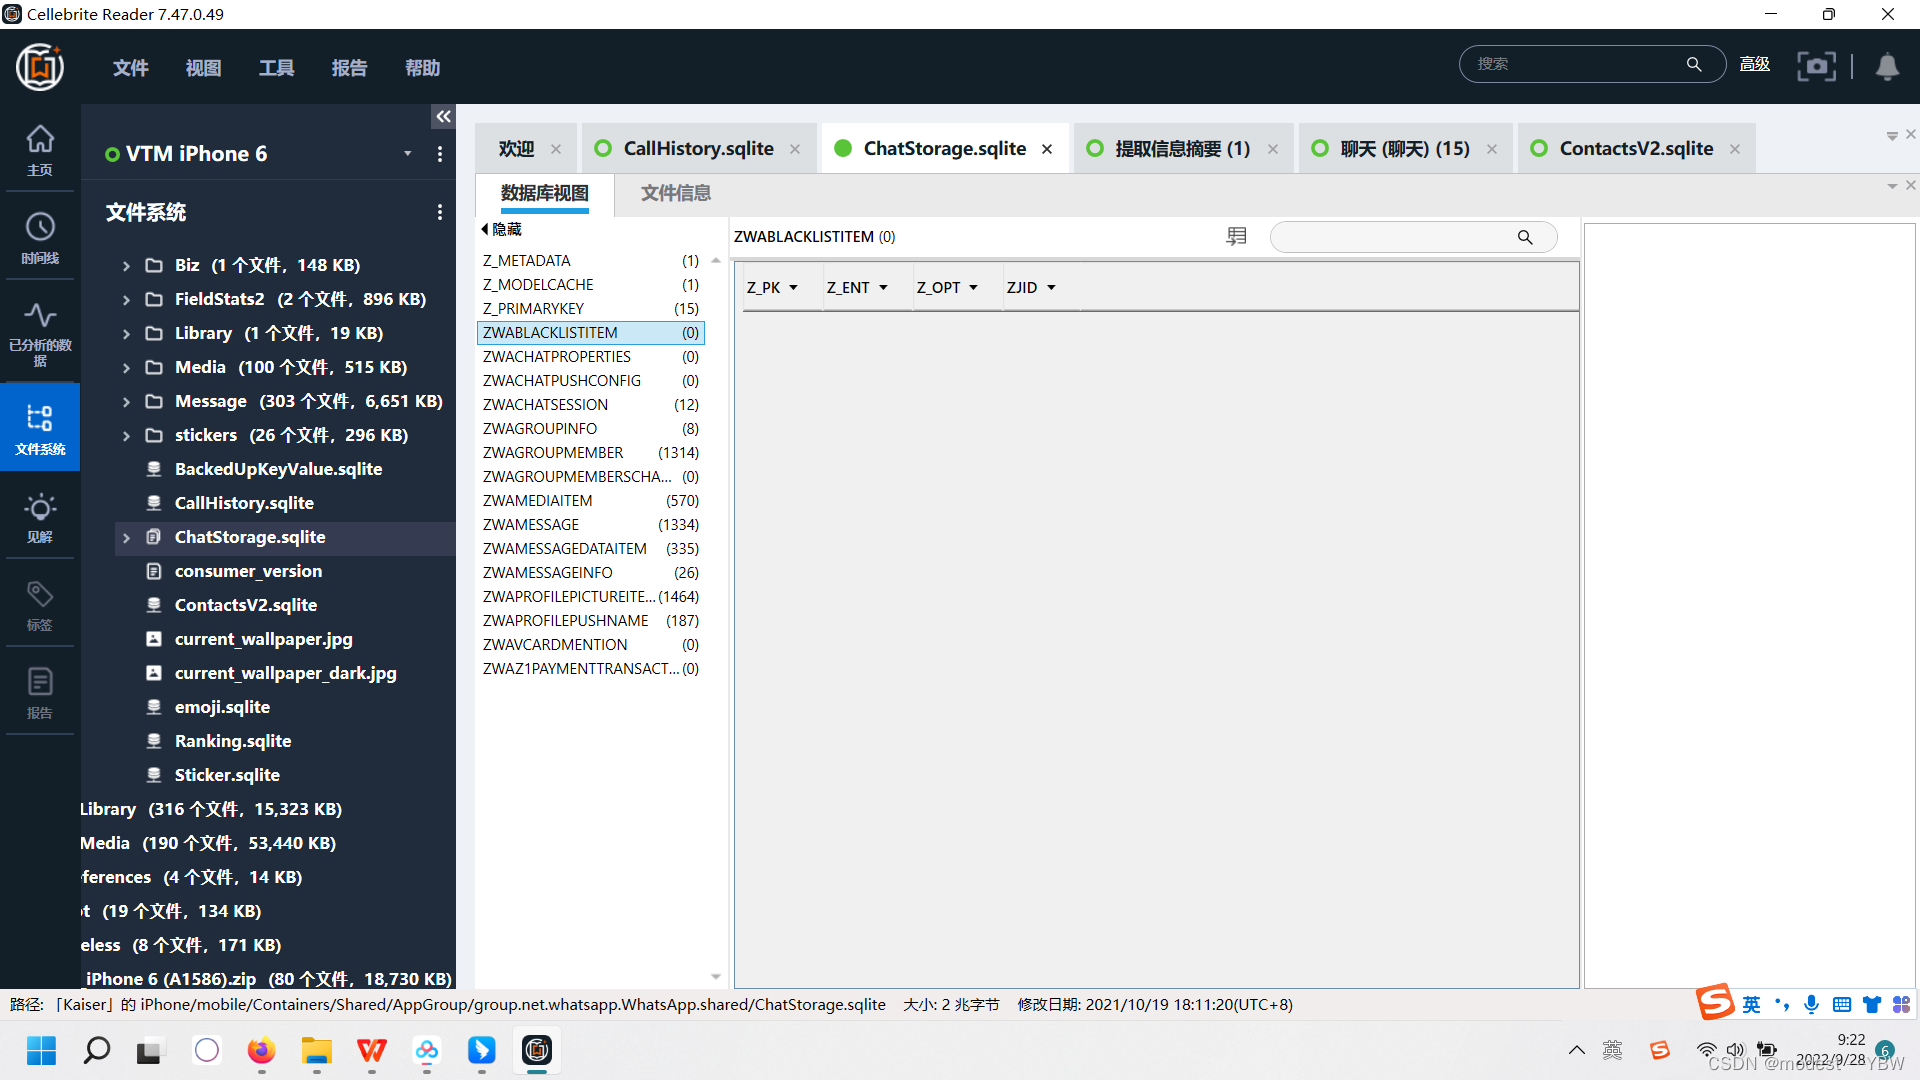Open the Timeline (时间线) sidebar icon

point(40,238)
